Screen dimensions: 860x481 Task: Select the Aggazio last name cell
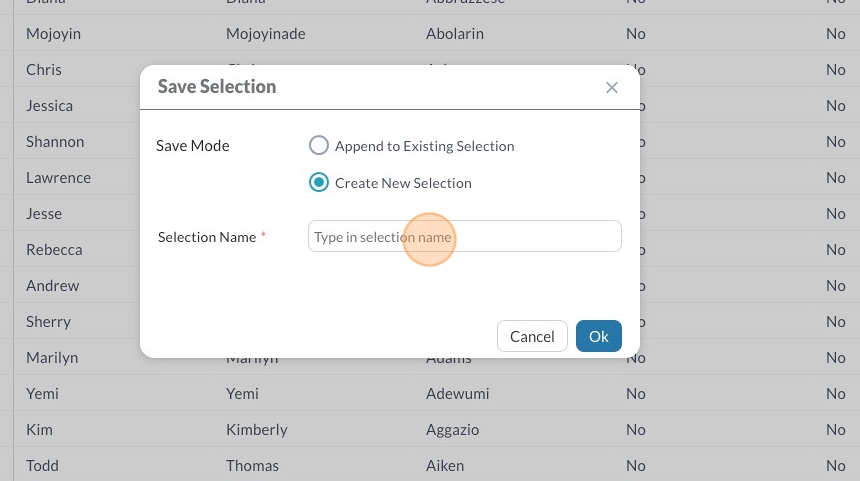(452, 430)
